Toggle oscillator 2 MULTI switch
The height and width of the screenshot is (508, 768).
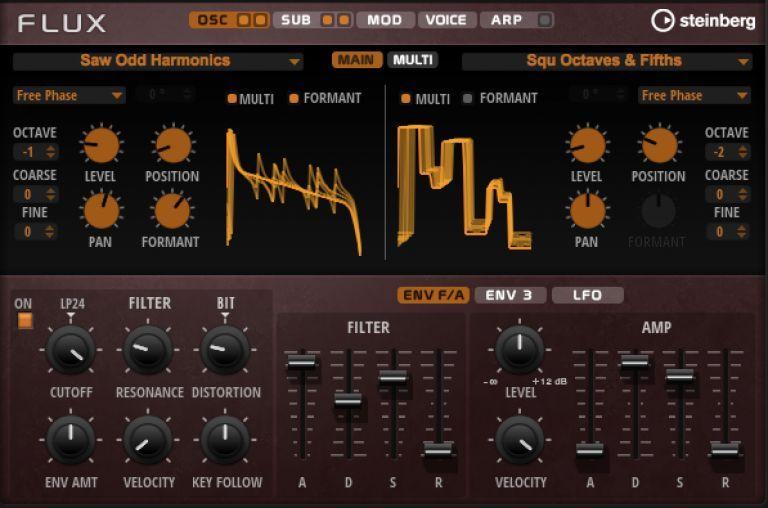[x=406, y=98]
